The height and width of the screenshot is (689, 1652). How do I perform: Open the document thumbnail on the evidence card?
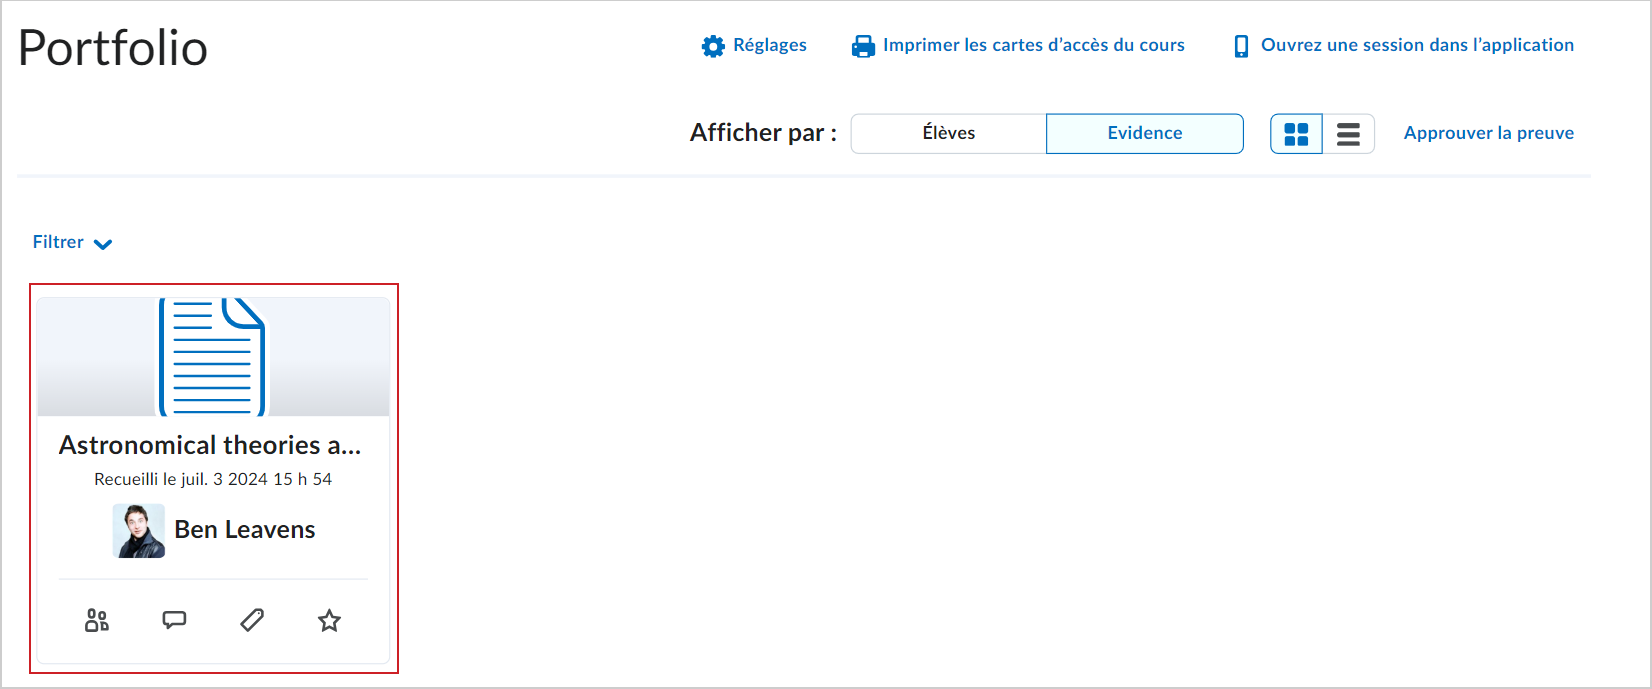tap(213, 357)
